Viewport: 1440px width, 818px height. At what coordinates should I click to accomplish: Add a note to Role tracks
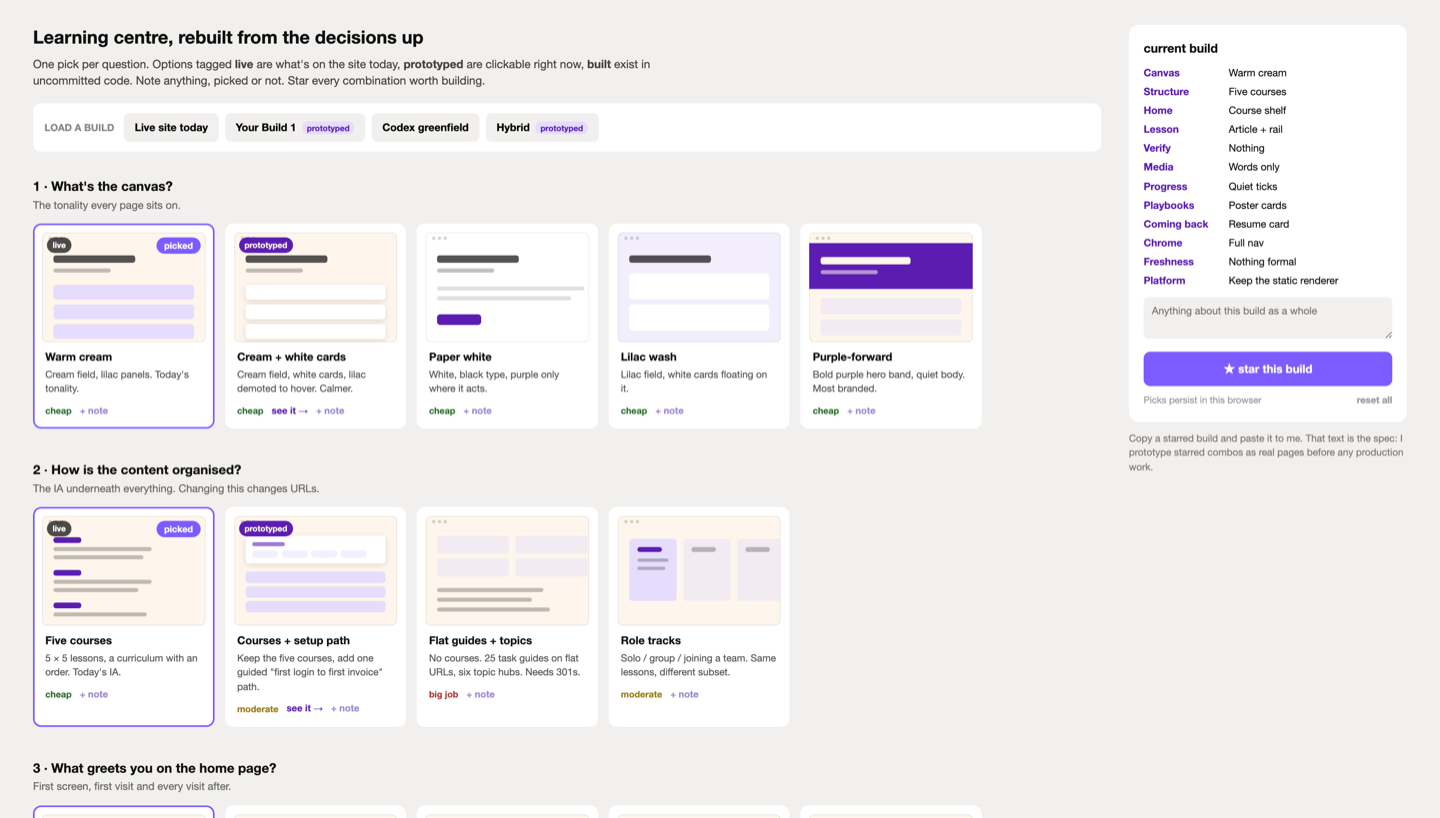coord(685,694)
